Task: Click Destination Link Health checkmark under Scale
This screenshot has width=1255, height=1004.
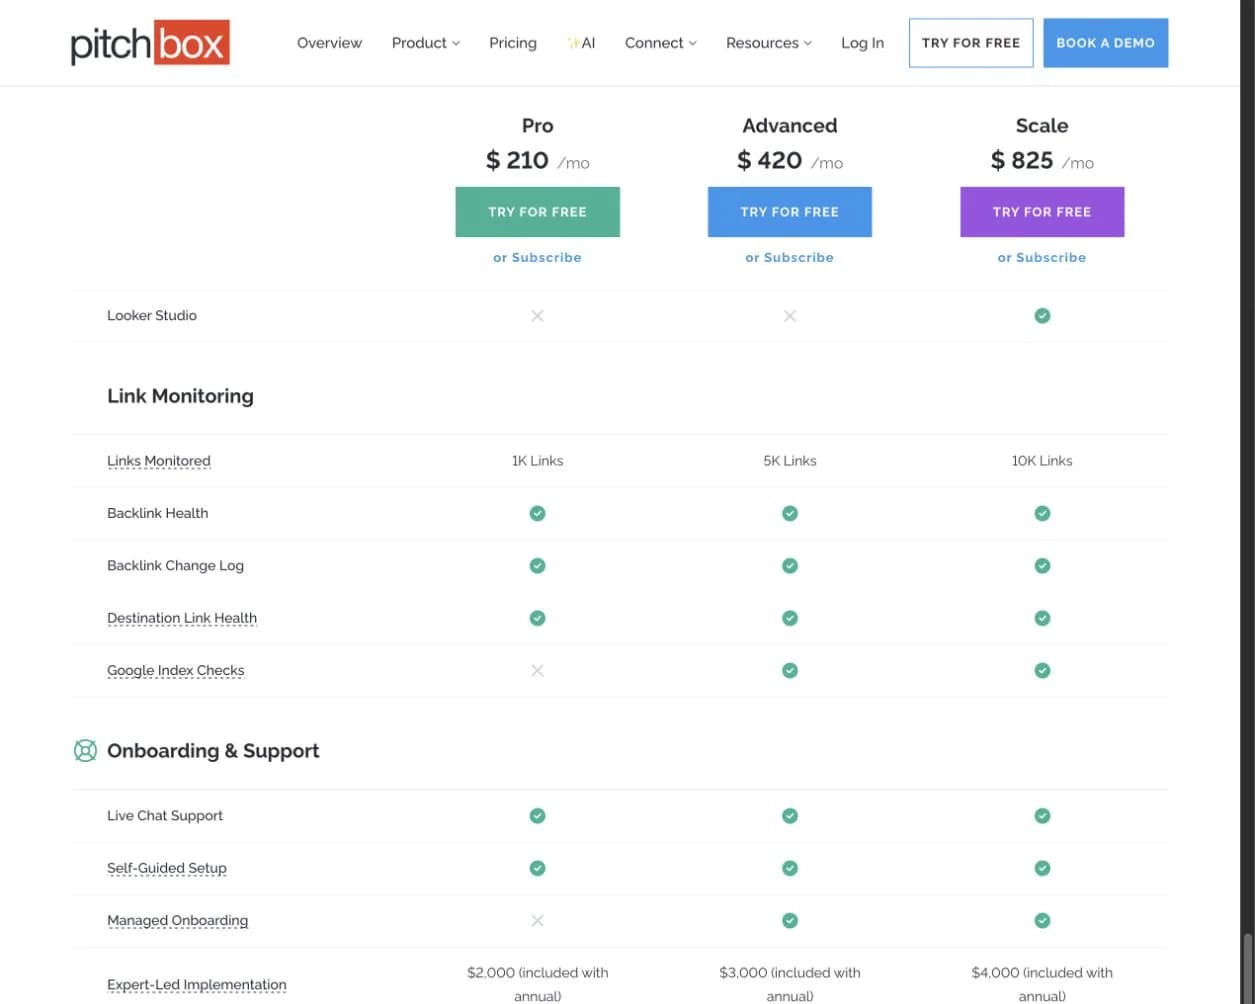Action: point(1042,618)
